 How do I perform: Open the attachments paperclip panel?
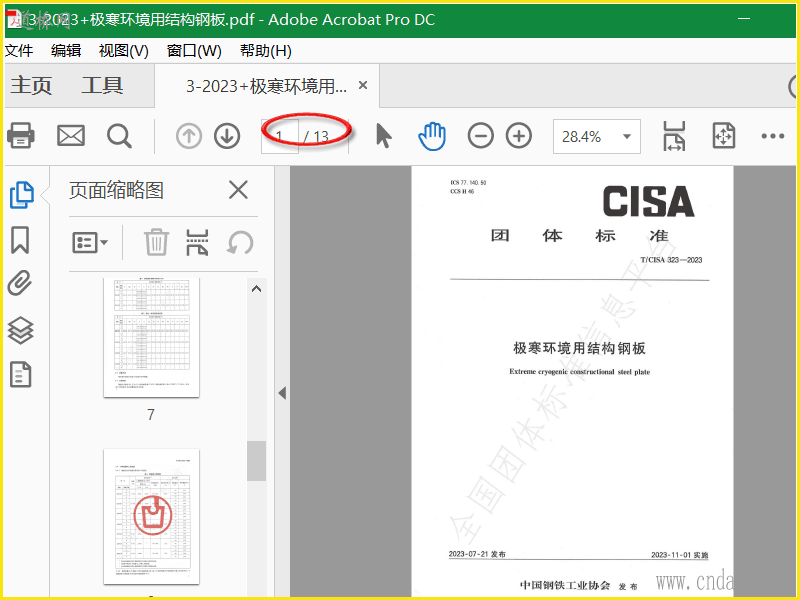tap(20, 283)
